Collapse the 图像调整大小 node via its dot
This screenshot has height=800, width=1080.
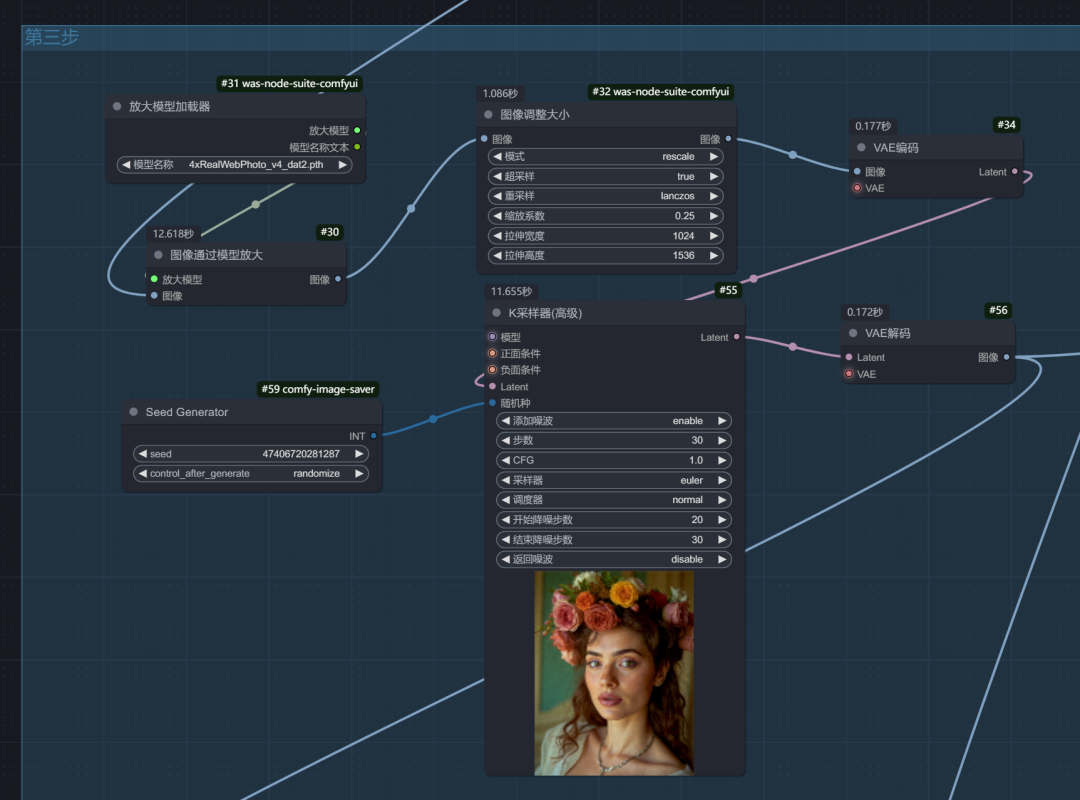pos(488,114)
